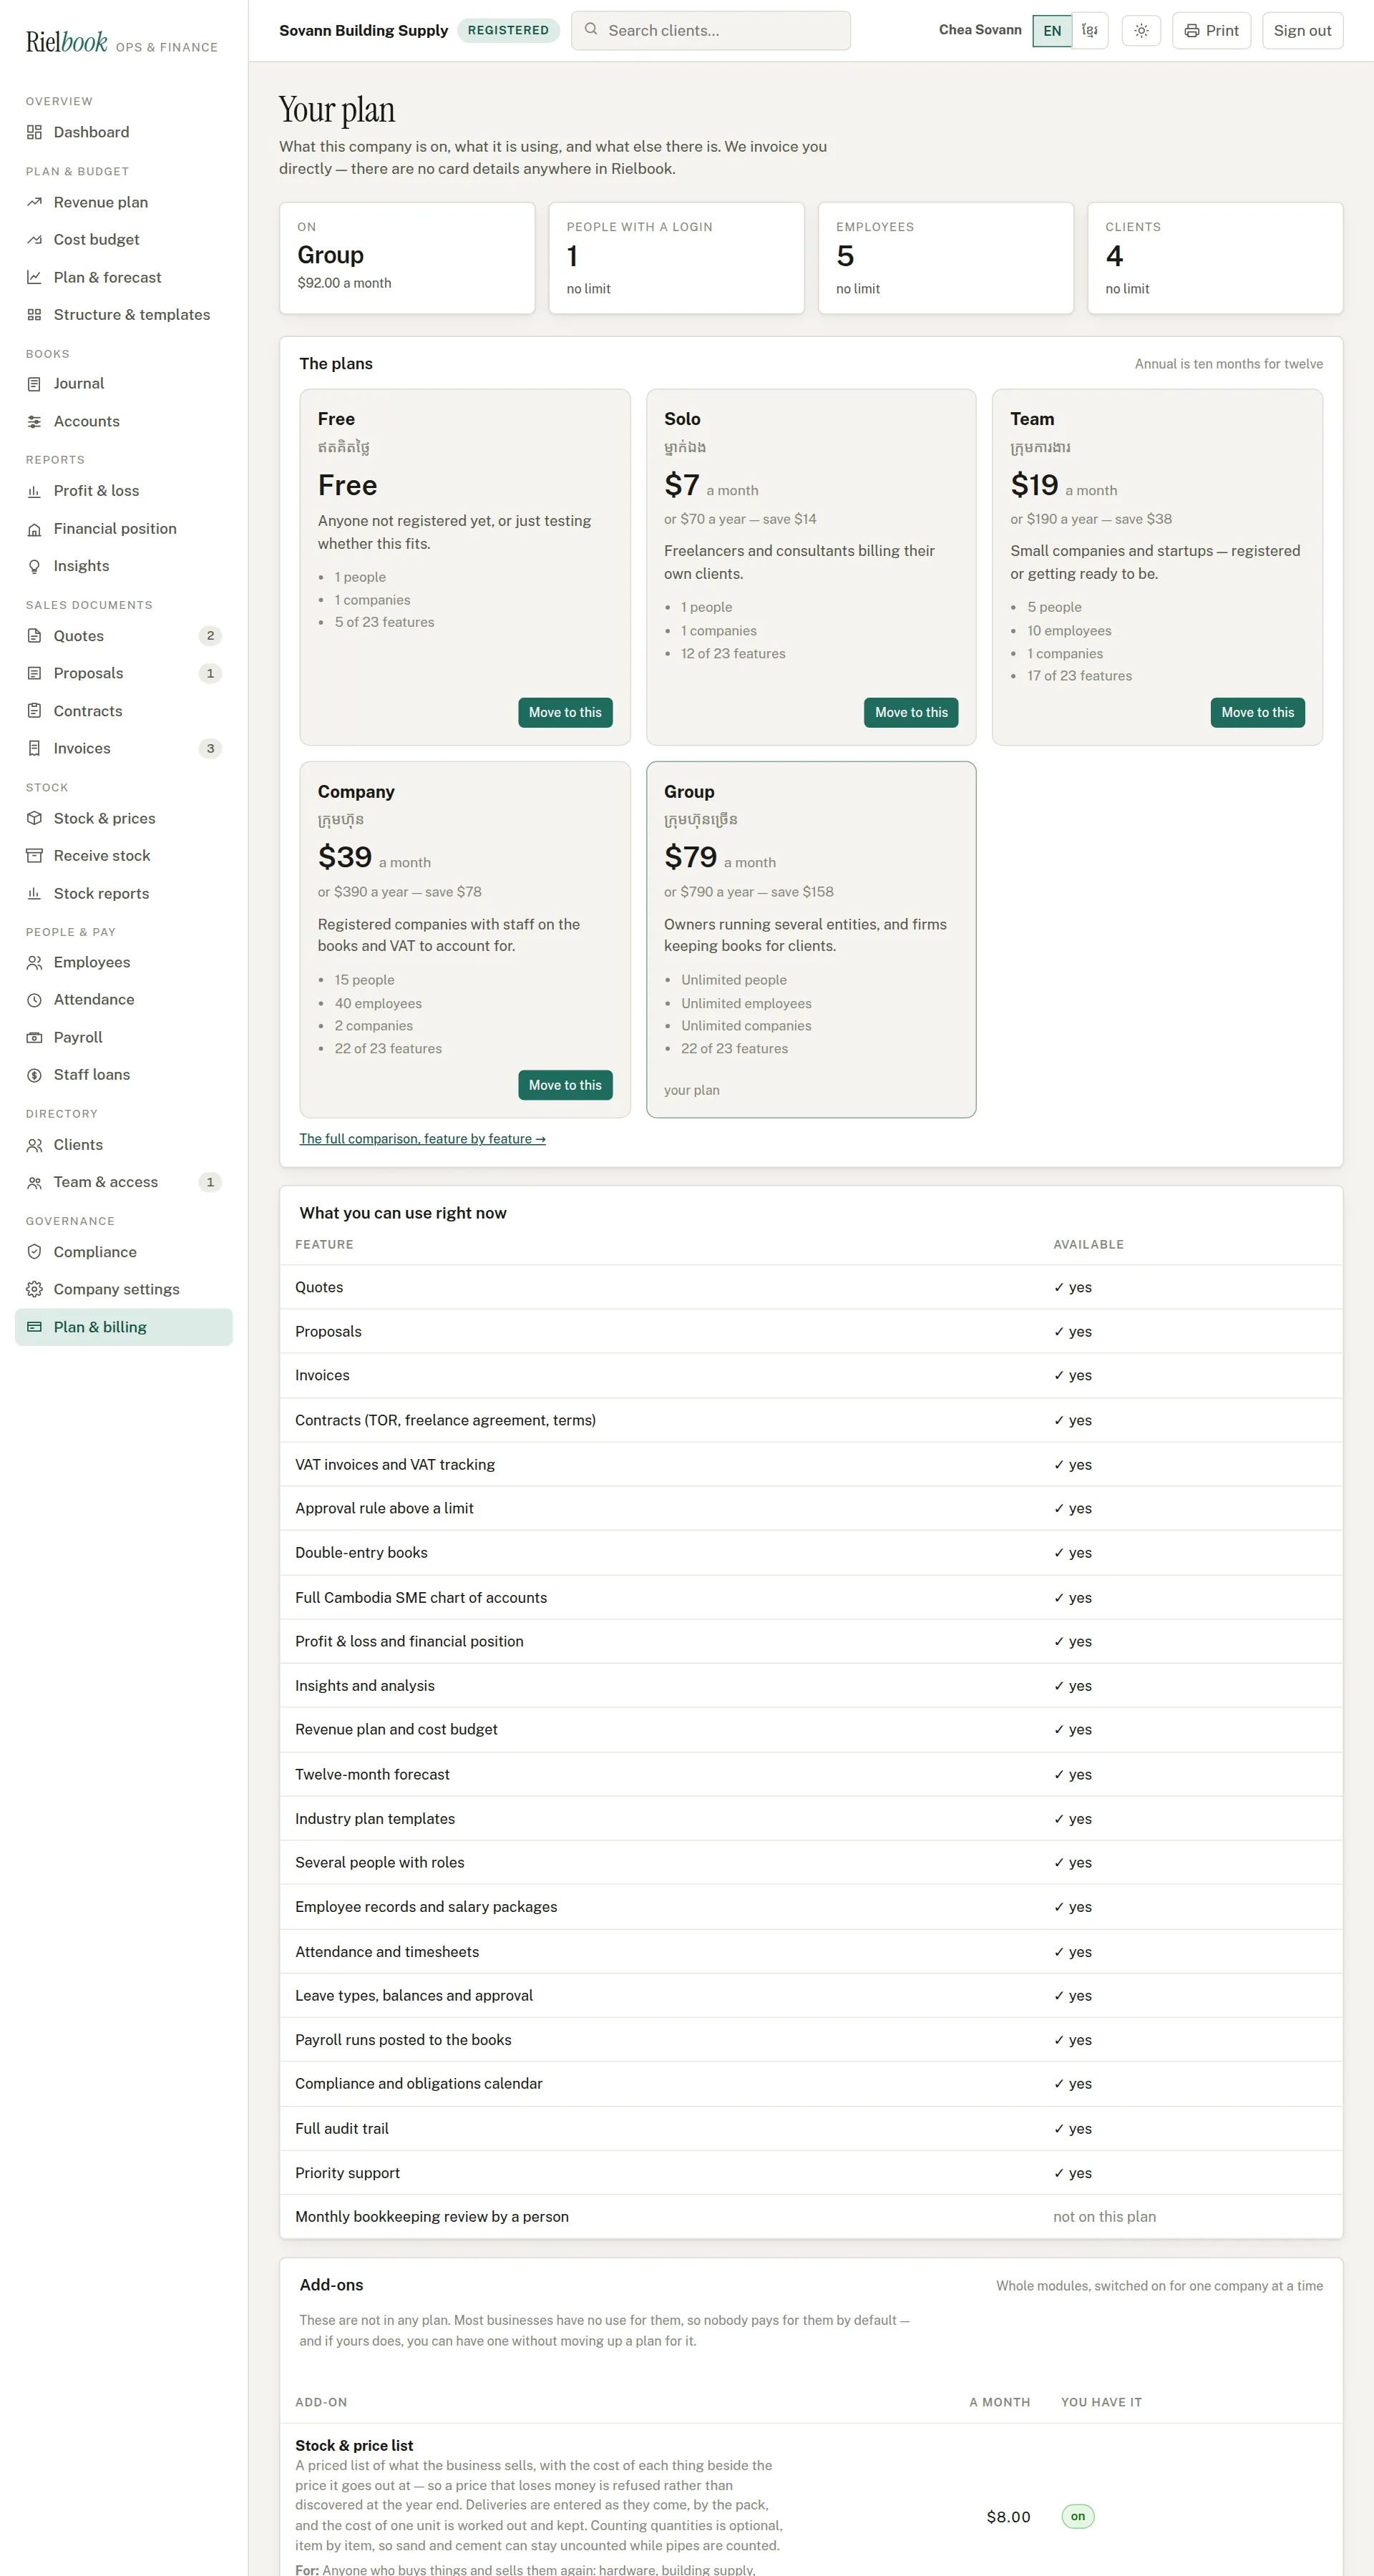Image resolution: width=1374 pixels, height=2576 pixels.
Task: Click the Invoices receipt icon
Action: click(34, 748)
